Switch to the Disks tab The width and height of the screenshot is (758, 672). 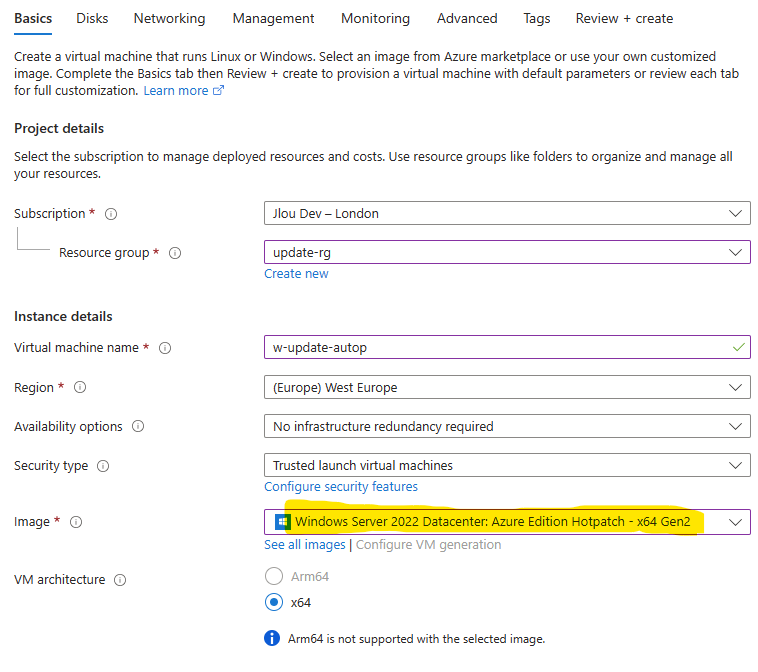[92, 18]
